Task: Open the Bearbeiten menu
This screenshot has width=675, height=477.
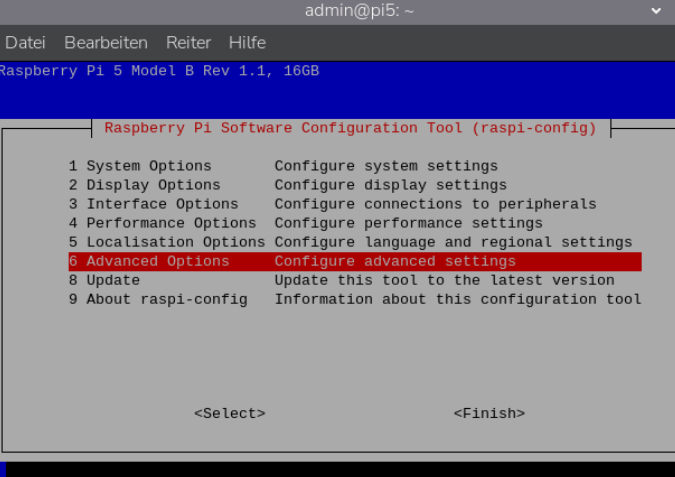Action: pyautogui.click(x=106, y=43)
